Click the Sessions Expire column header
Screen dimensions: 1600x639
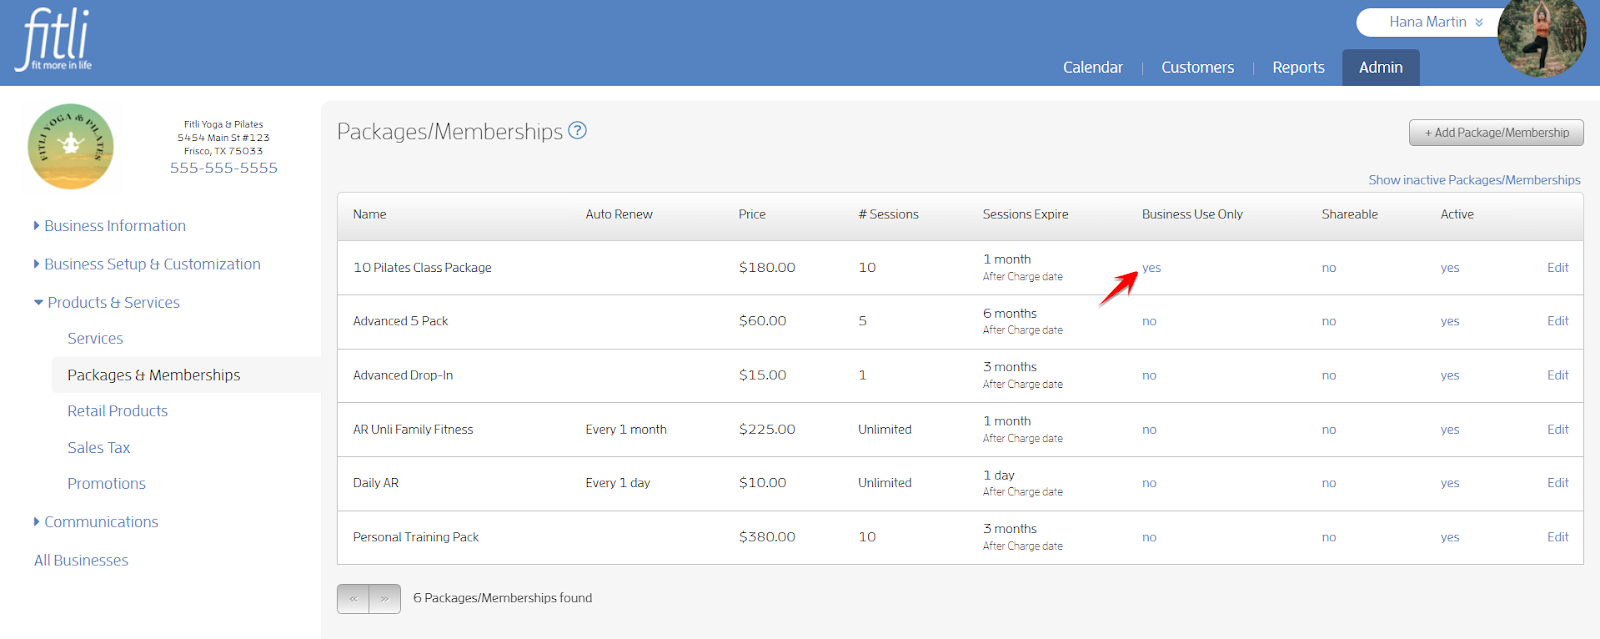(1025, 214)
